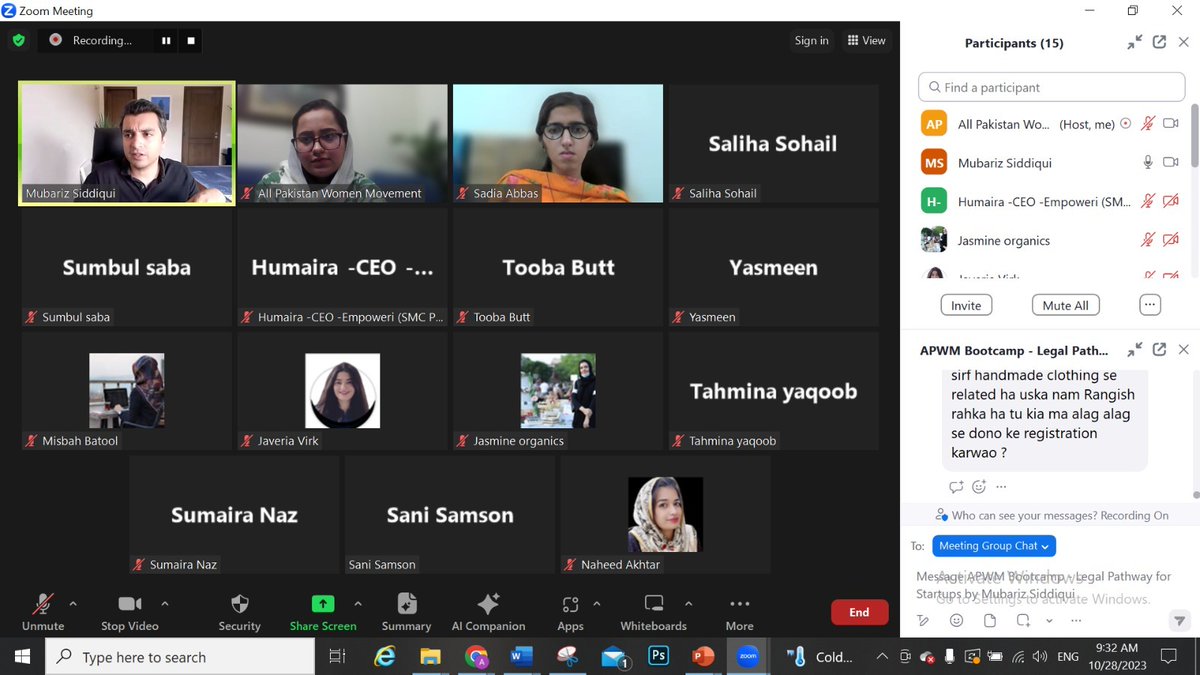The image size is (1200, 675).
Task: Open Photoshop from the taskbar
Action: tap(658, 657)
